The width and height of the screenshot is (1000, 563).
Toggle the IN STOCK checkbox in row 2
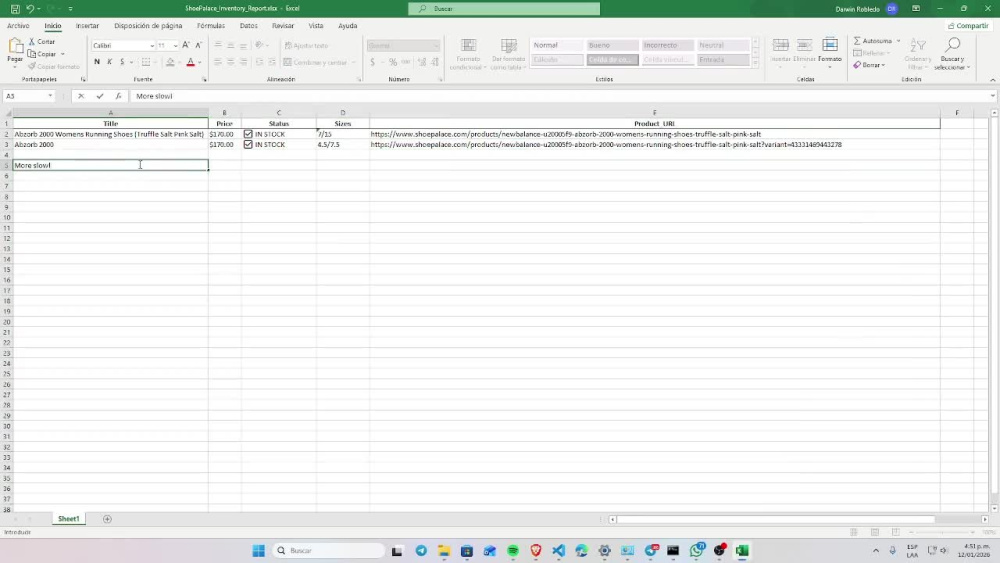pos(248,135)
